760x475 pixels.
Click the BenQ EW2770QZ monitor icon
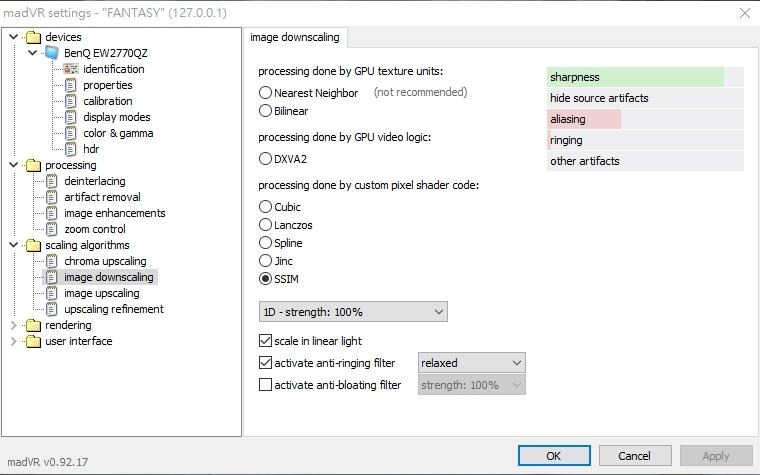52,53
